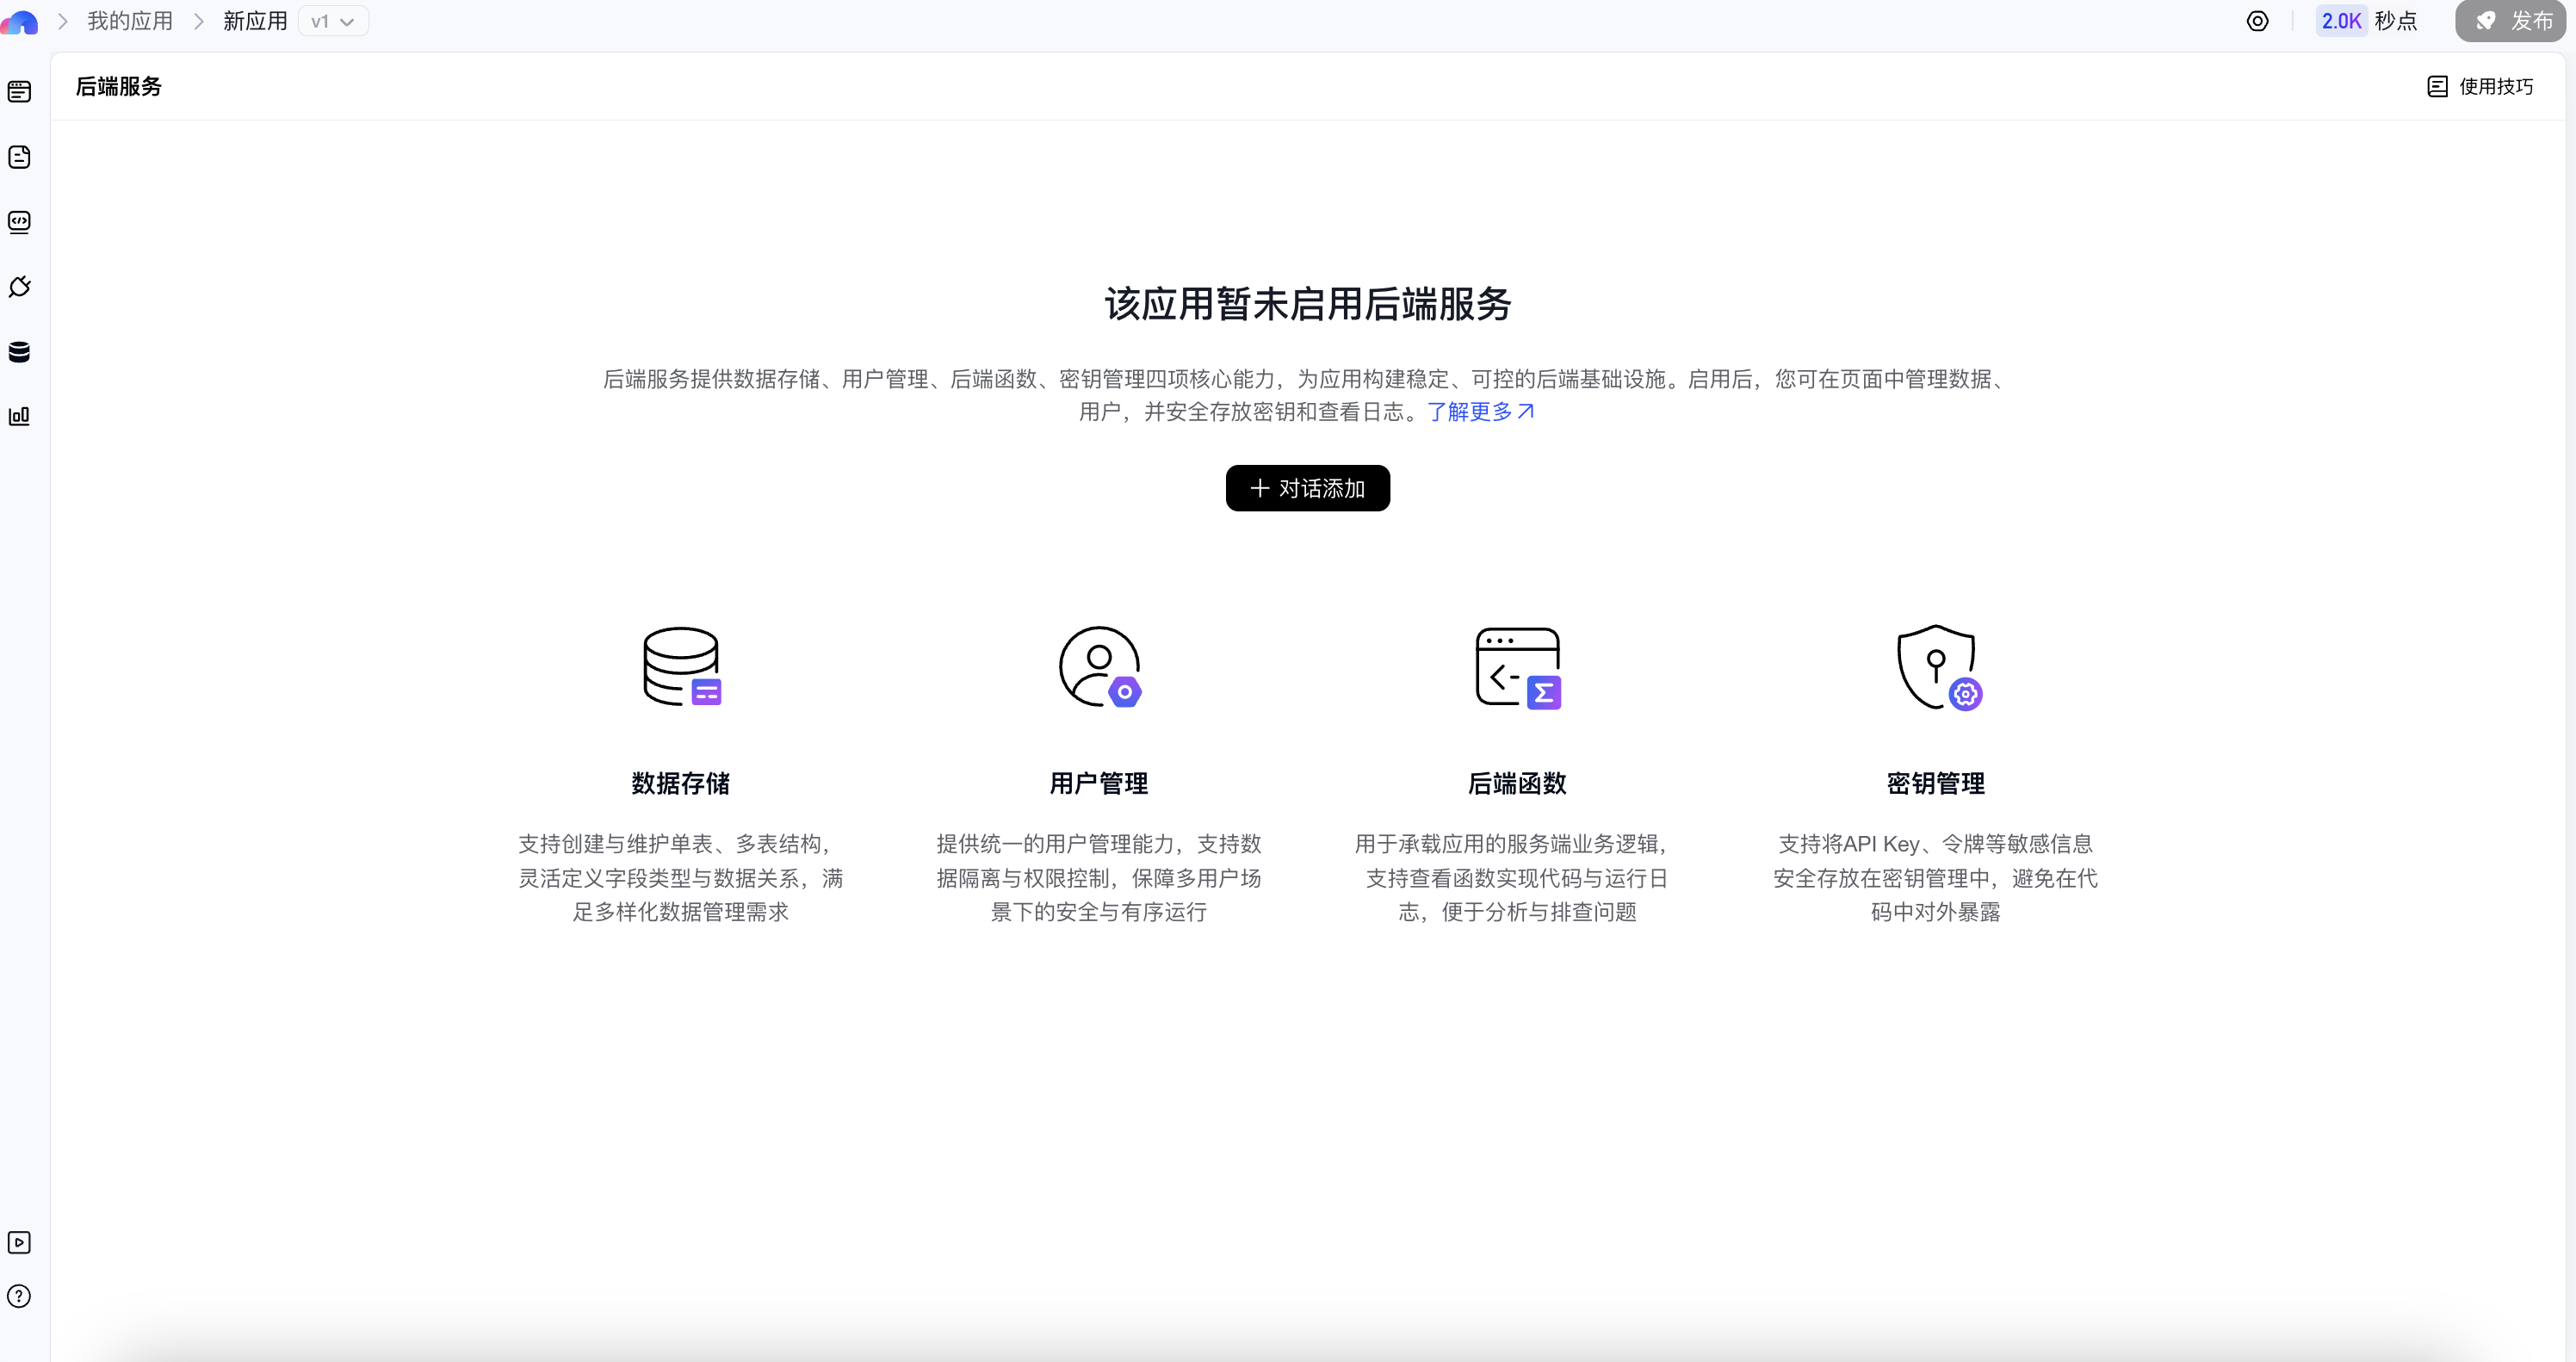Image resolution: width=2576 pixels, height=1362 pixels.
Task: Go to 我的应用 breadcrumb
Action: 130,21
